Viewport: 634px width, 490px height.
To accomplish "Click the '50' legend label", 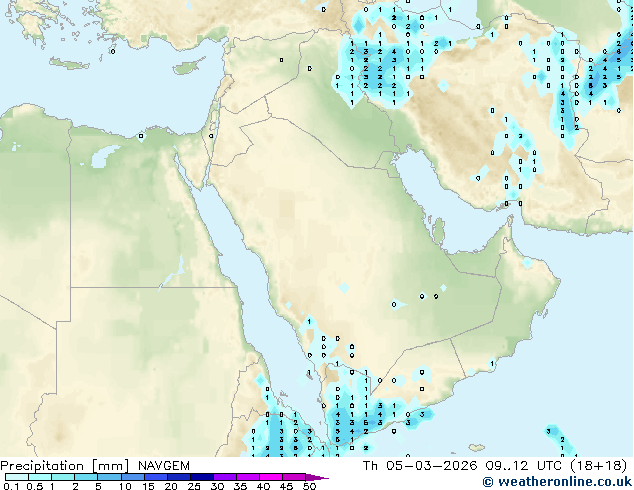I will coord(309,486).
